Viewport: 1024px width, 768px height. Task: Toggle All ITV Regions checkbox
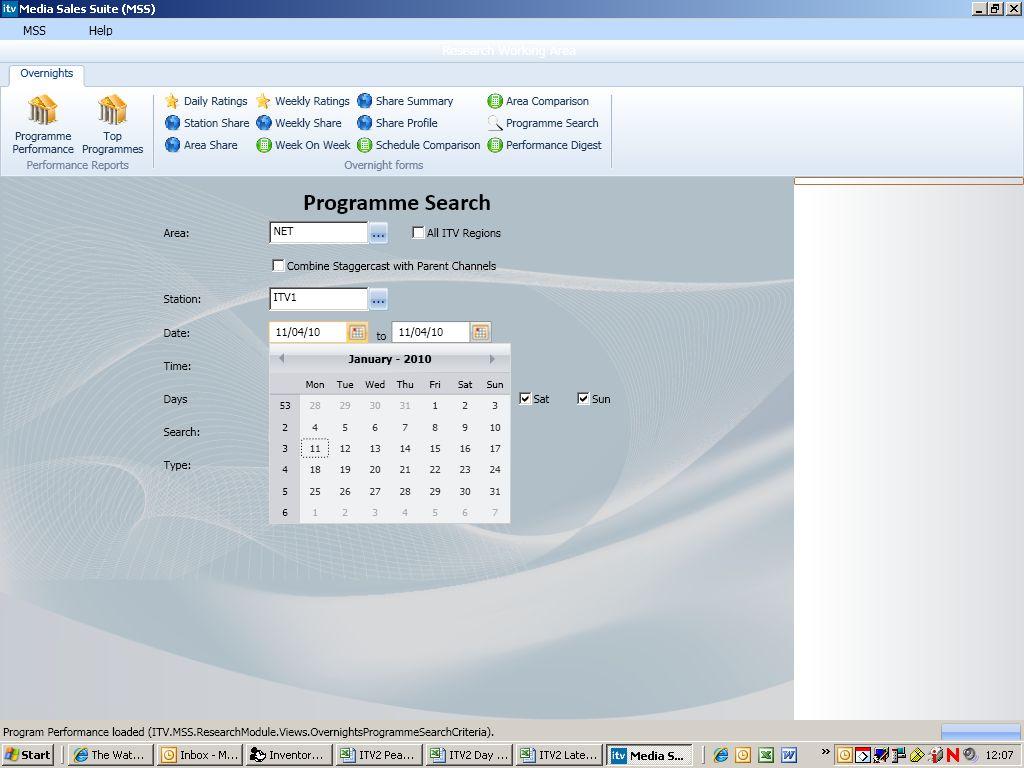pos(419,232)
